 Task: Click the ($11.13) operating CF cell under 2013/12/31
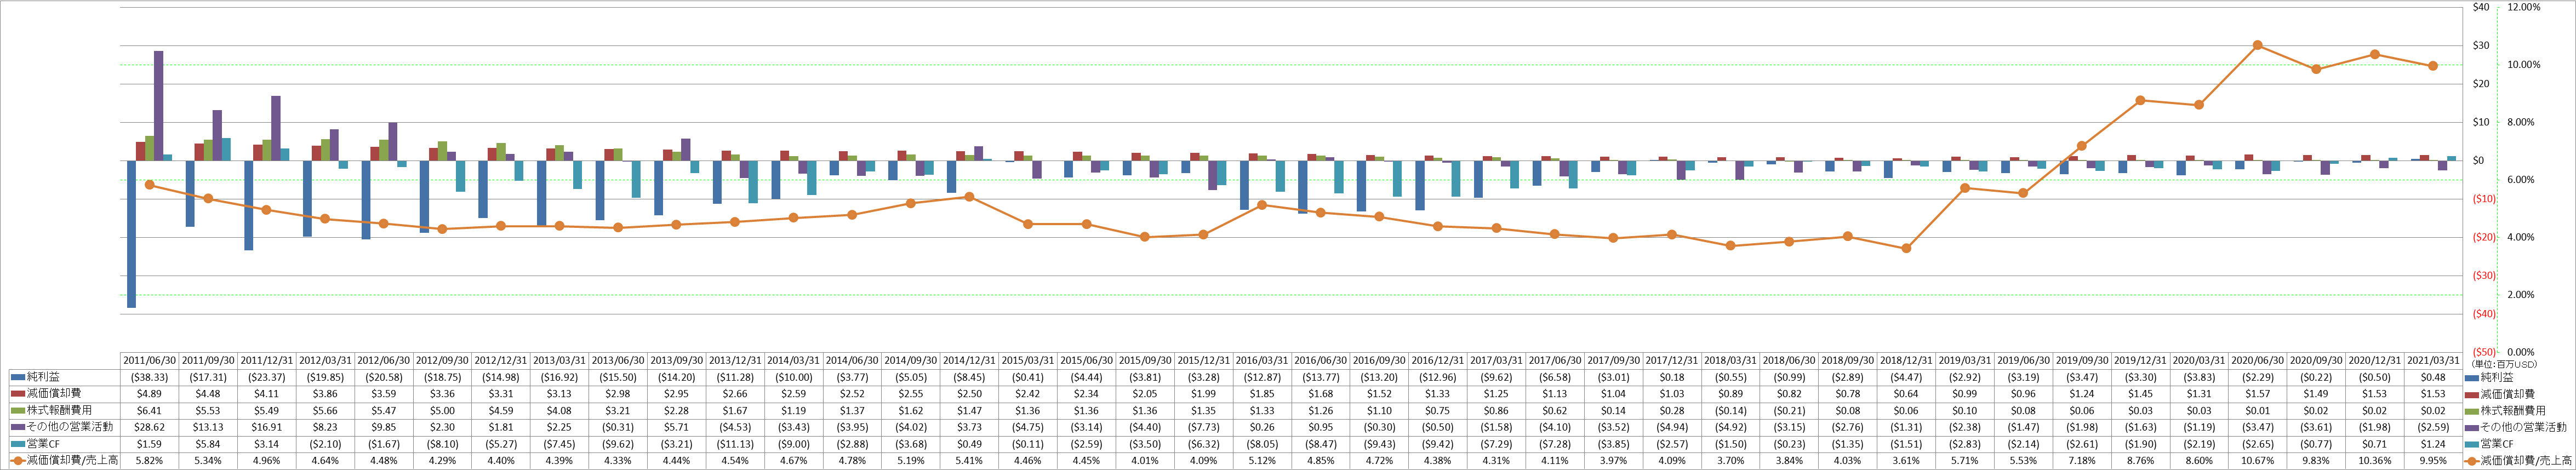tap(735, 444)
